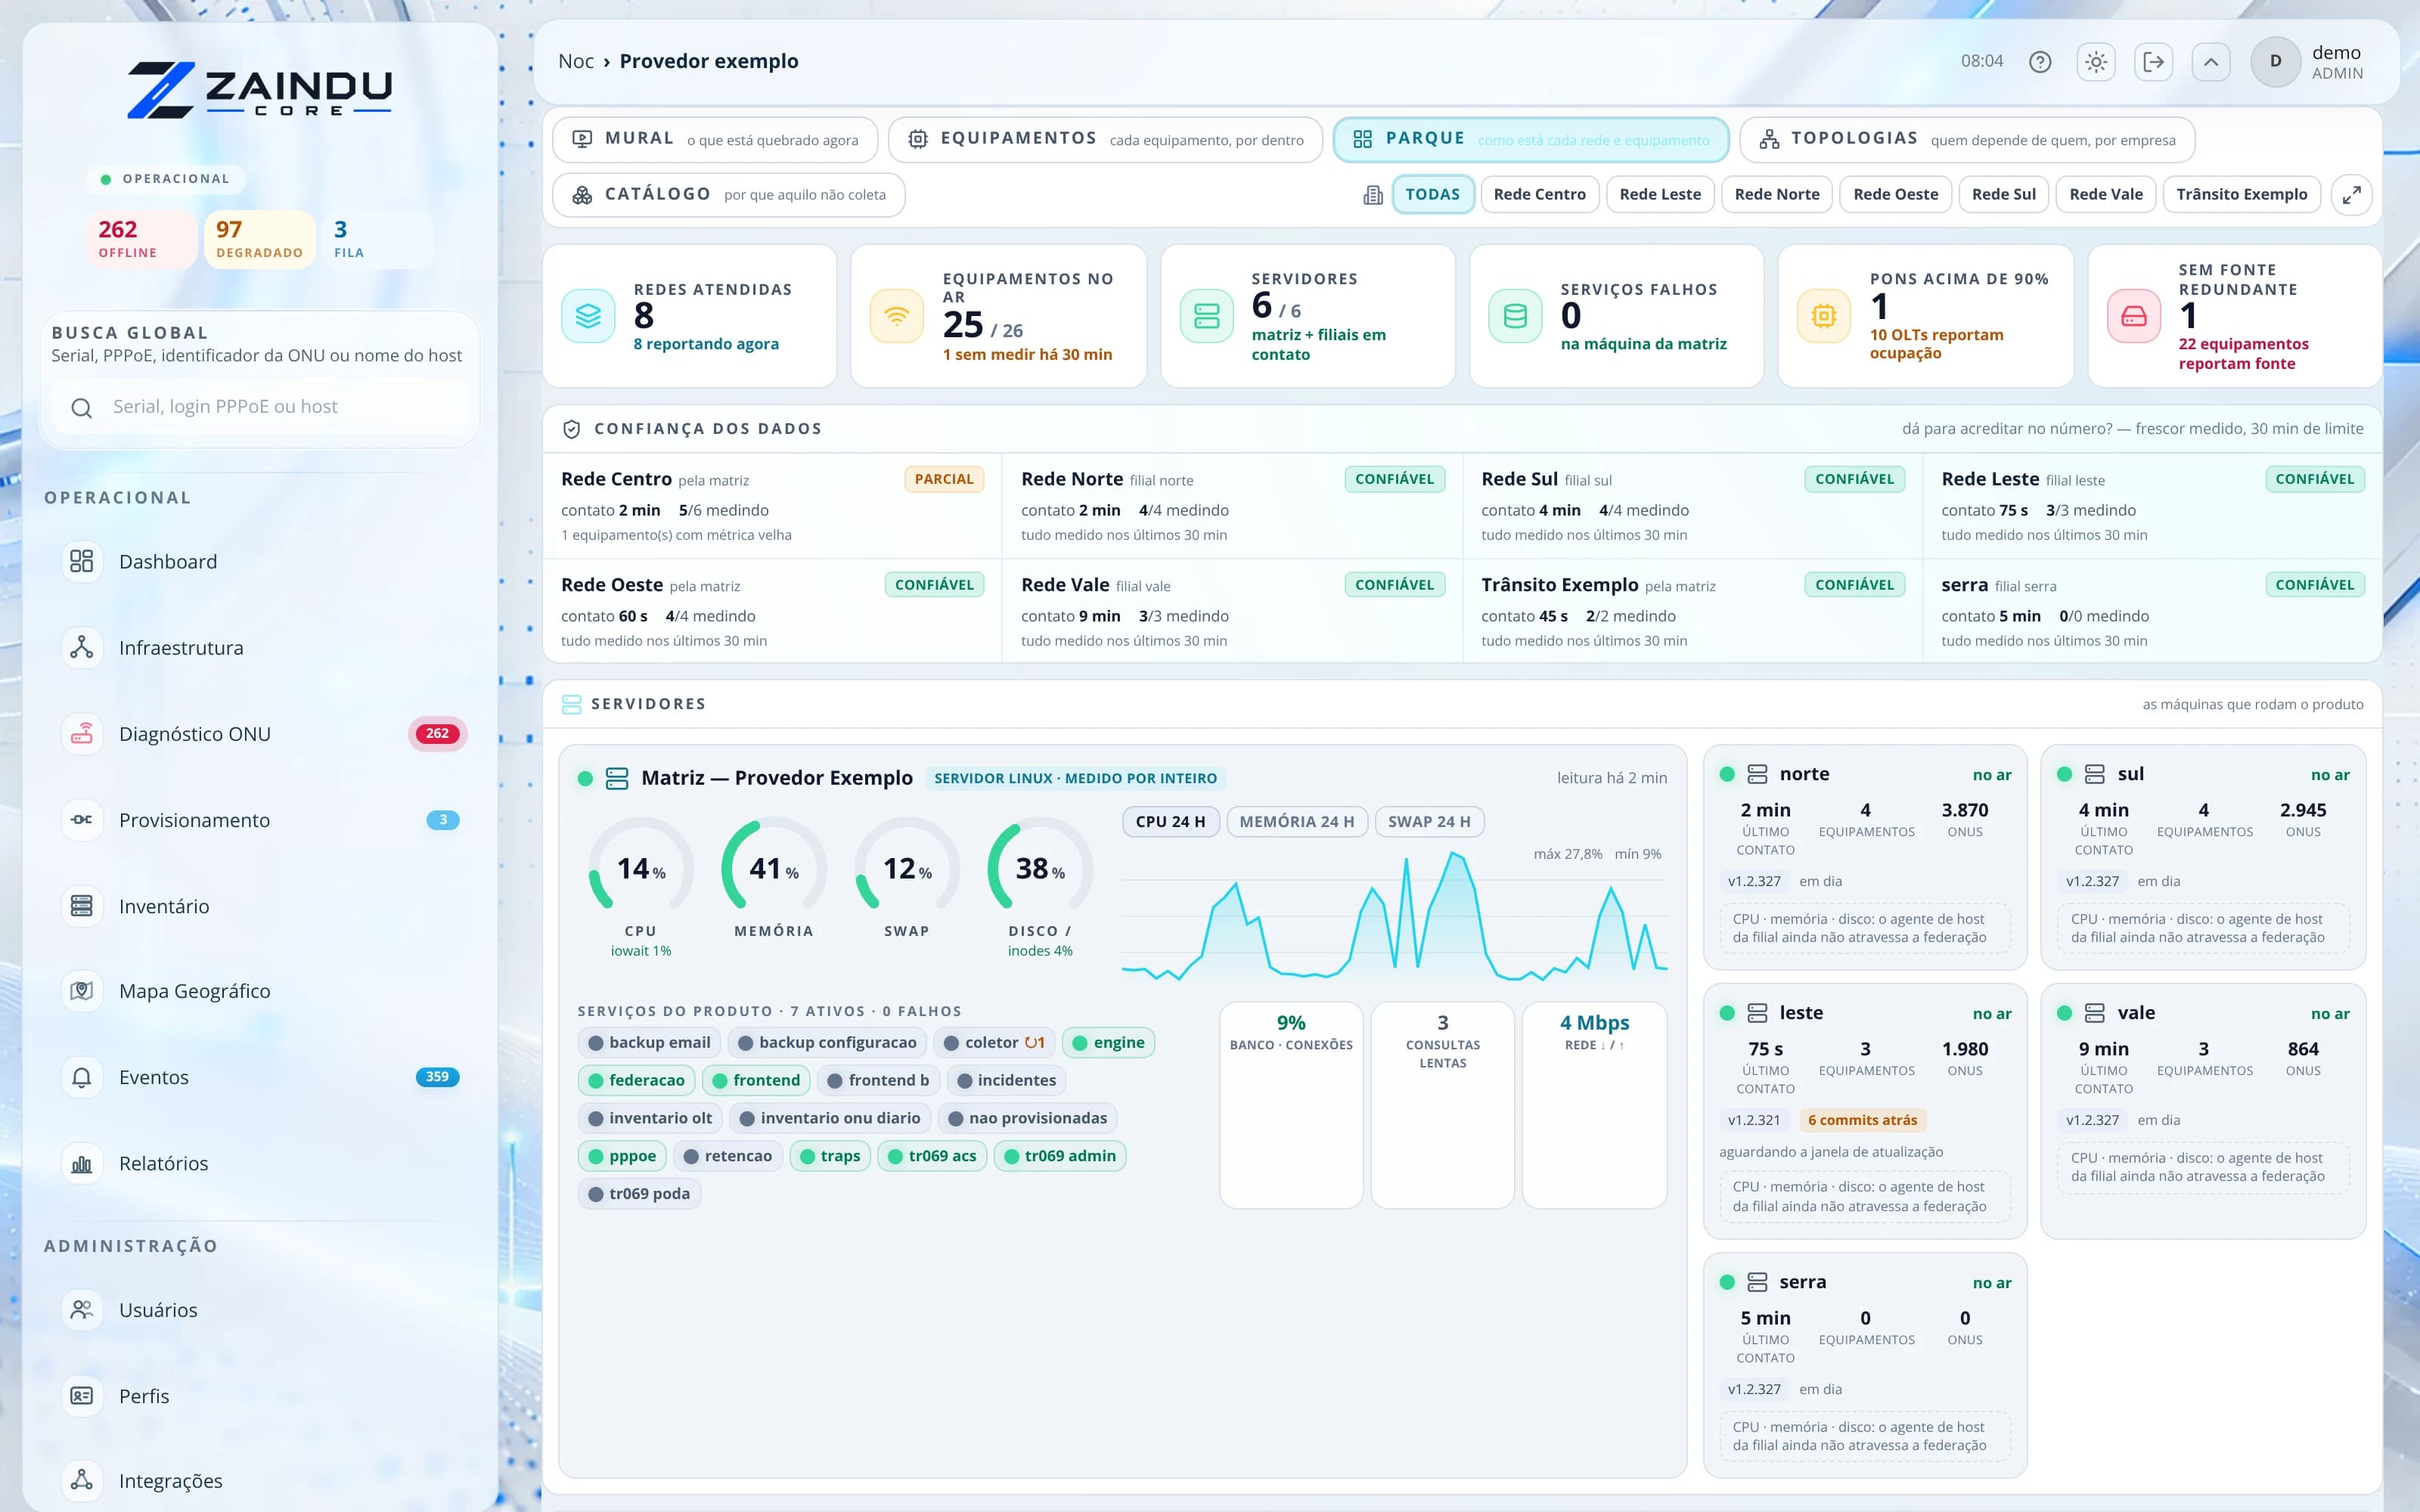This screenshot has width=2420, height=1512.
Task: Select the Trânsito Exemplo filter chip
Action: pos(2241,194)
